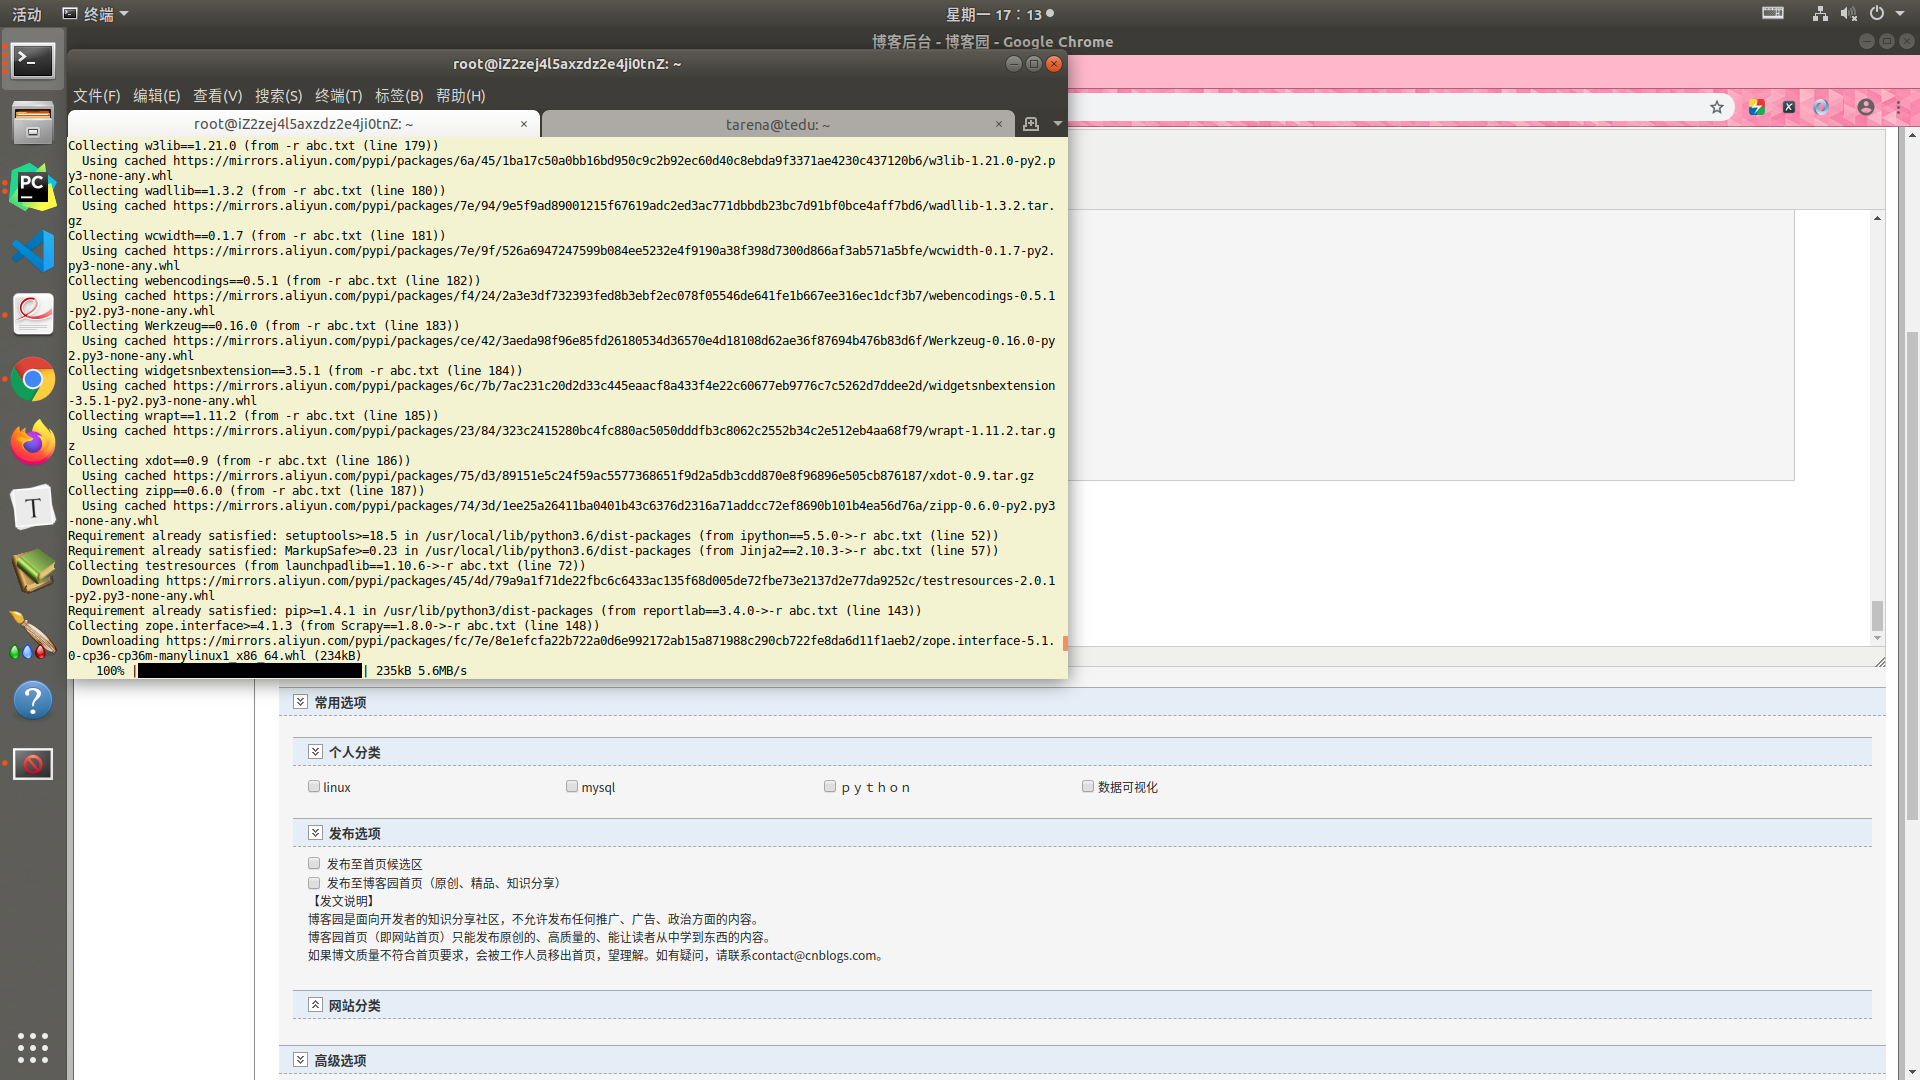Open the 标签(B) terminal menu
Image resolution: width=1920 pixels, height=1080 pixels.
click(x=400, y=96)
